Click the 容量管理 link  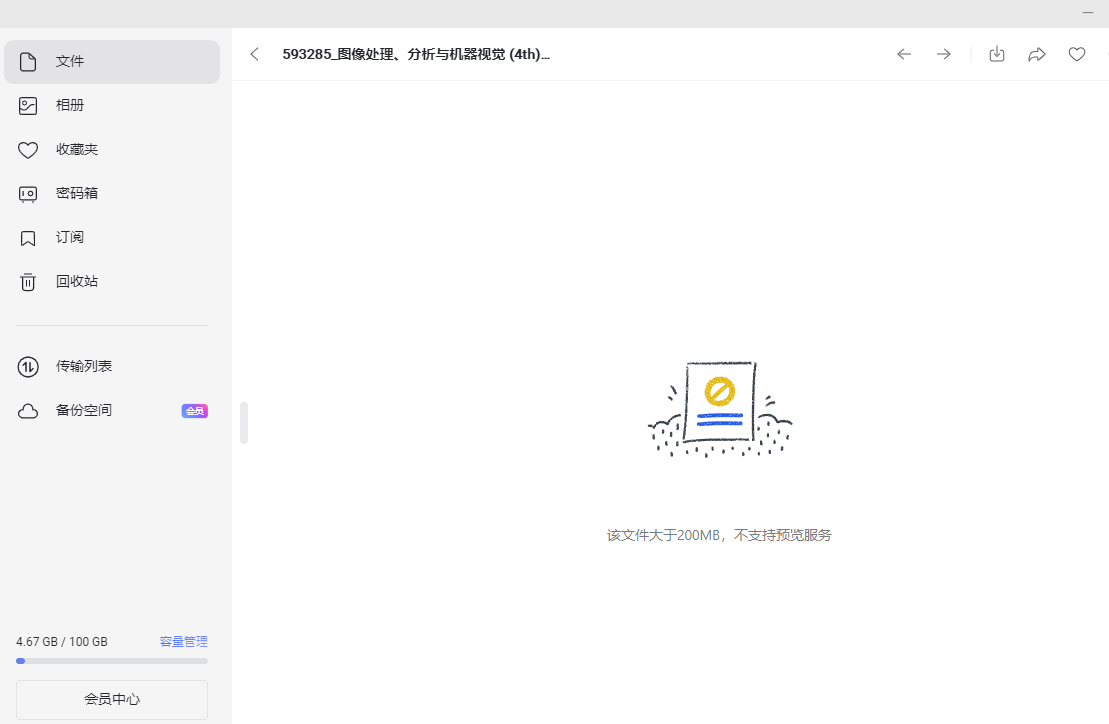184,642
